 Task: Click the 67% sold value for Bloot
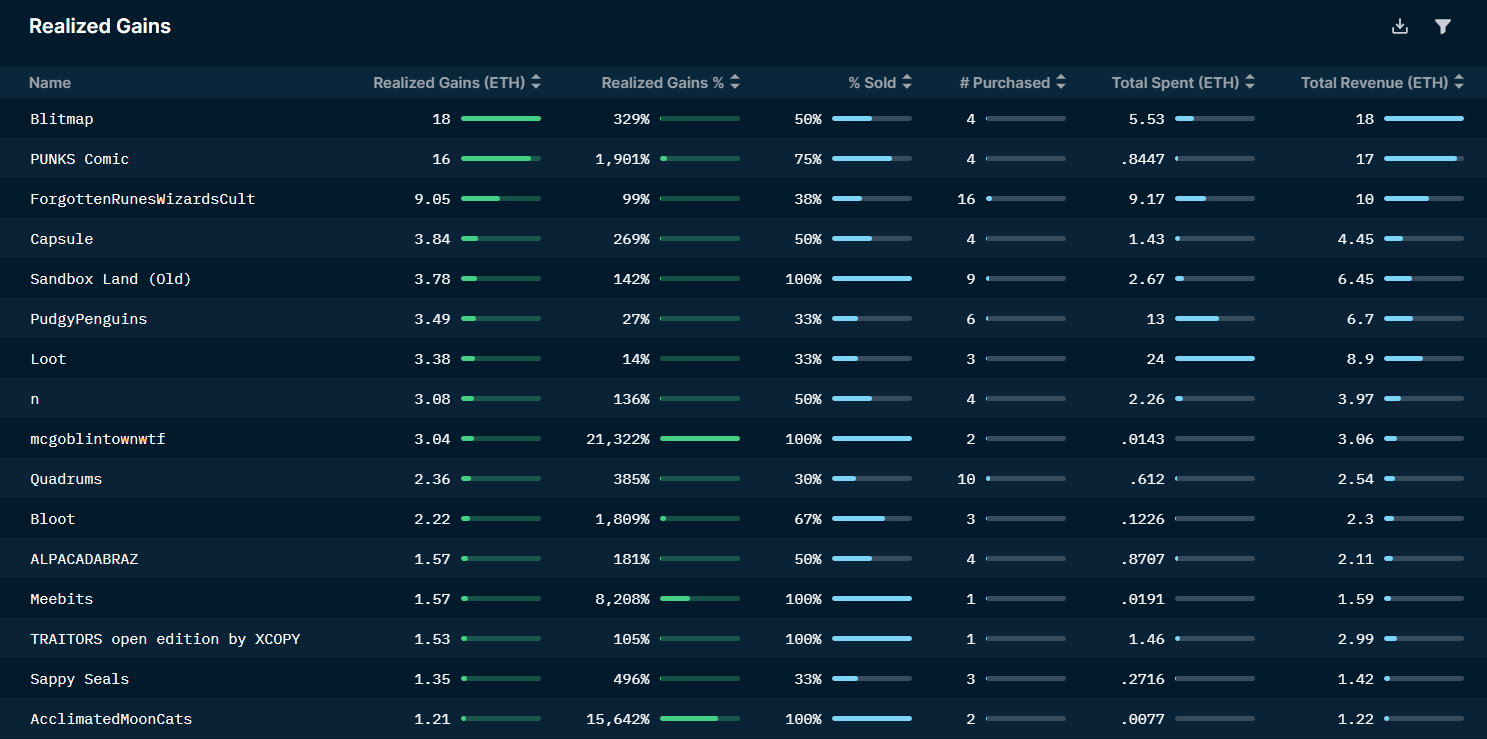click(808, 519)
